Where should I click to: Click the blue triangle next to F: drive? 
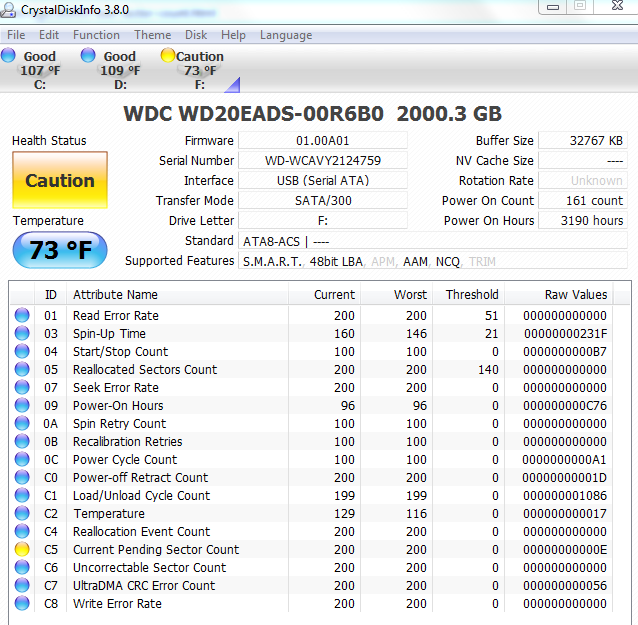(232, 85)
